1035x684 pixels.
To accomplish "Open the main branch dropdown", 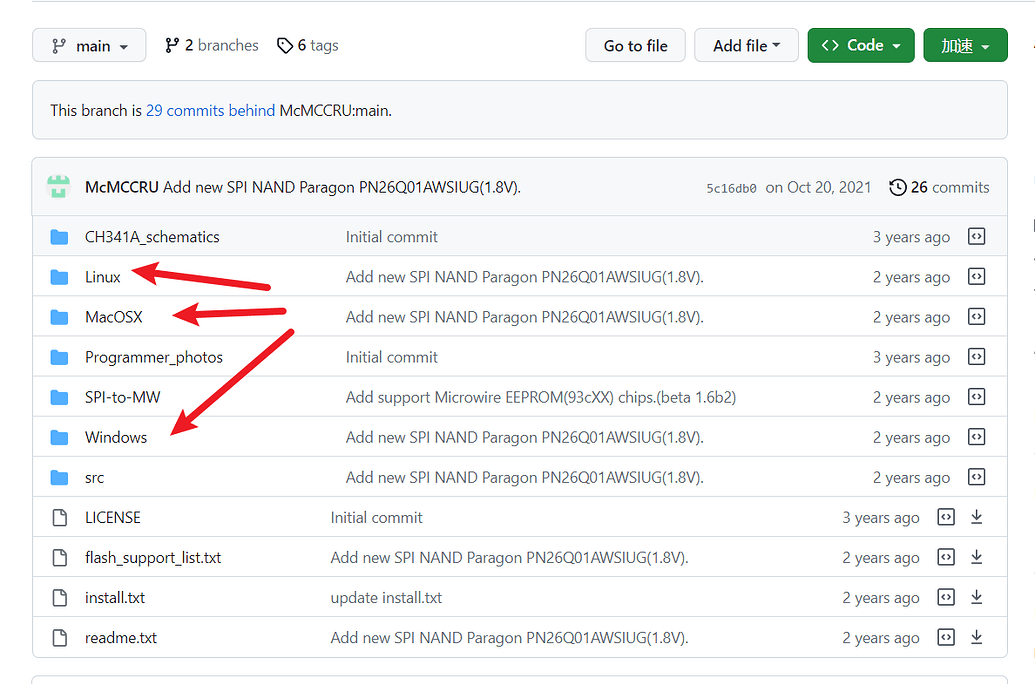I will pos(89,46).
